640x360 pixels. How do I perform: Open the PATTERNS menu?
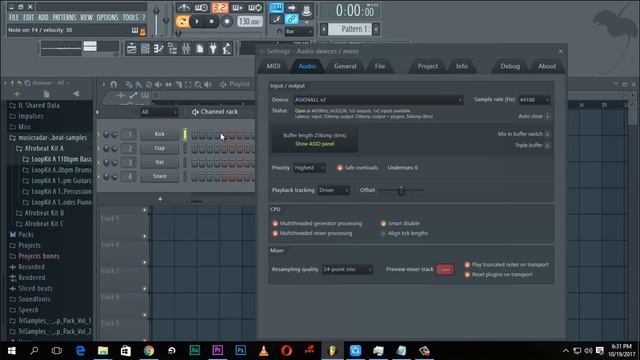[64, 18]
